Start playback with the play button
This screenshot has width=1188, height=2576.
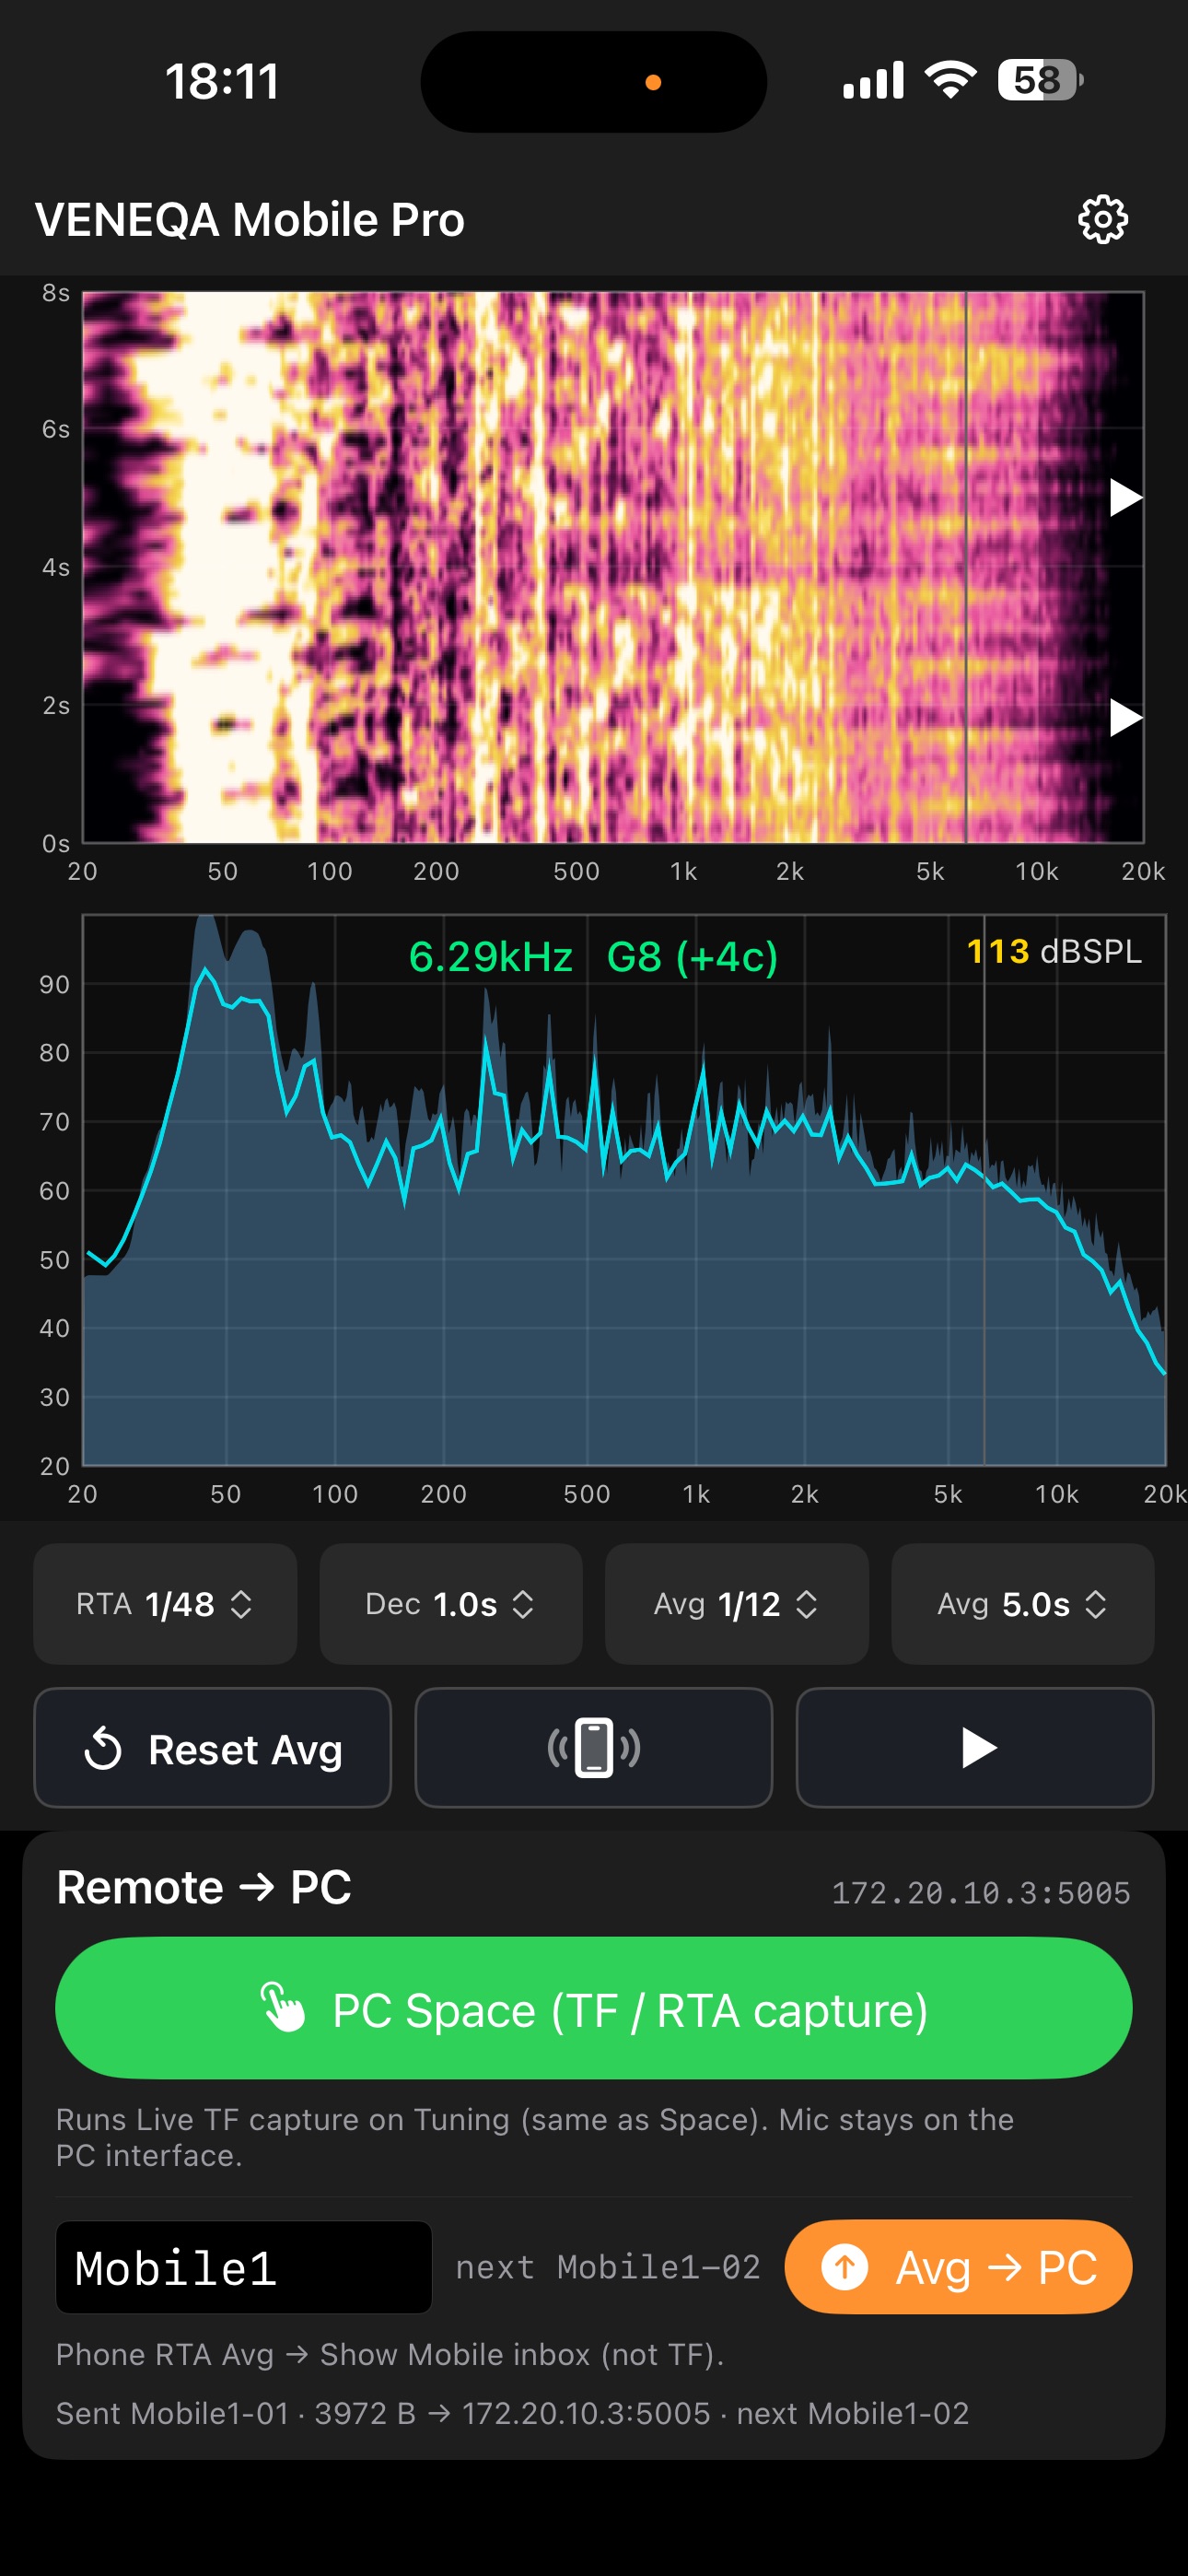point(975,1747)
